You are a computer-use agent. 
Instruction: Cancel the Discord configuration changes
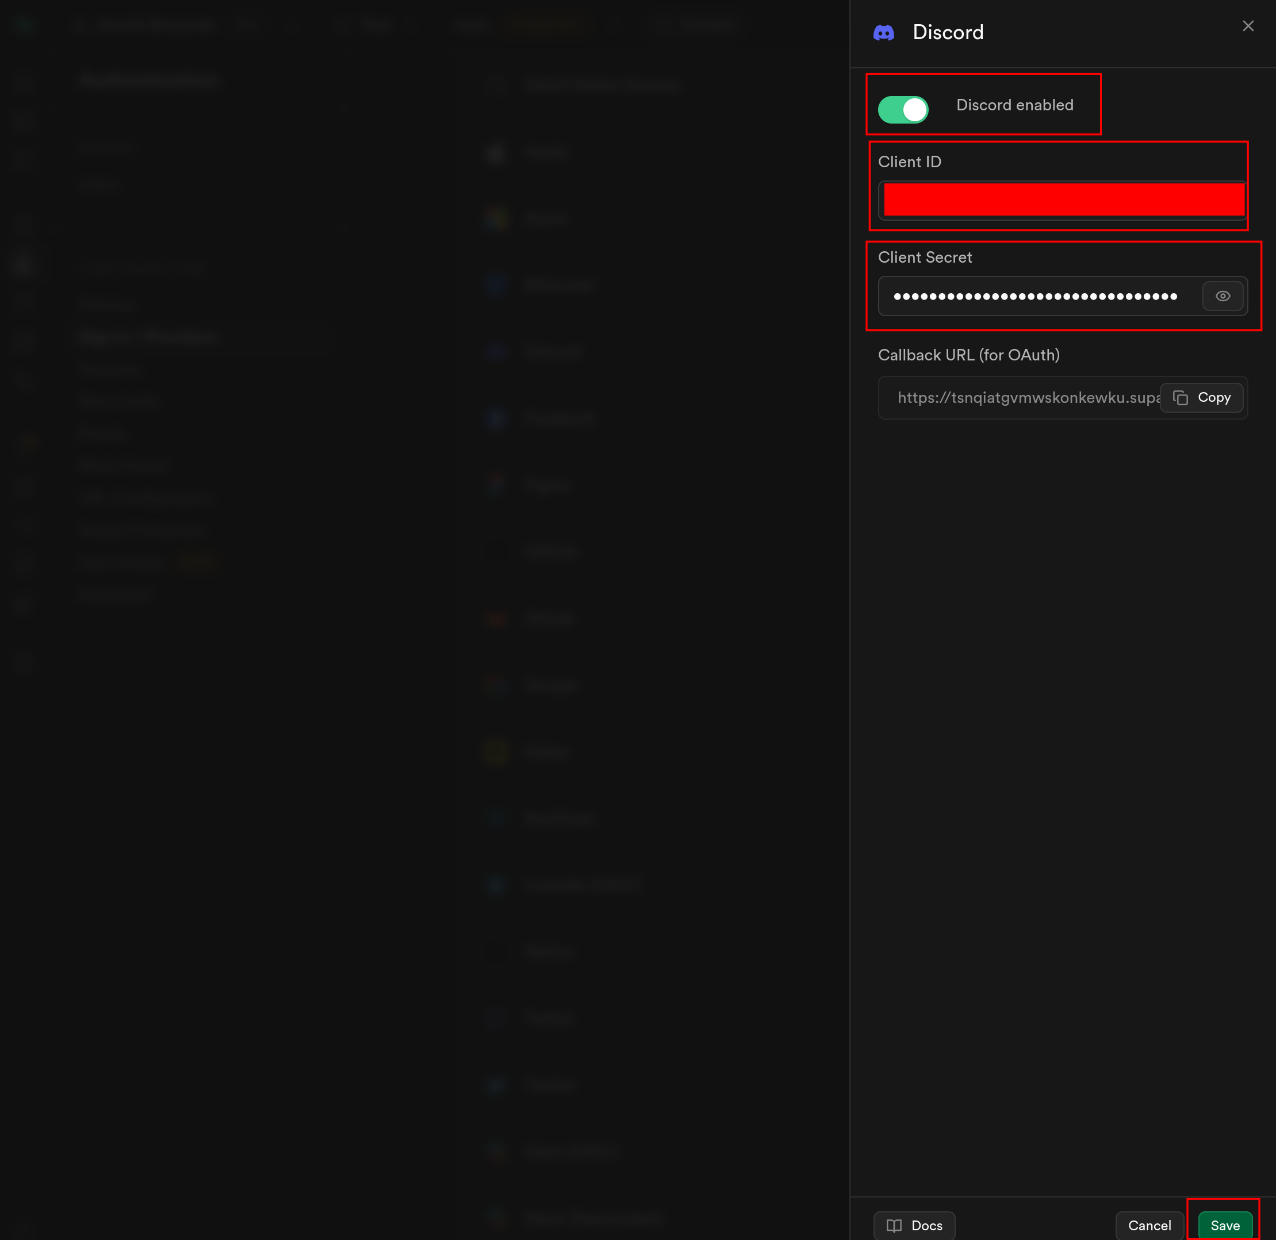point(1148,1225)
